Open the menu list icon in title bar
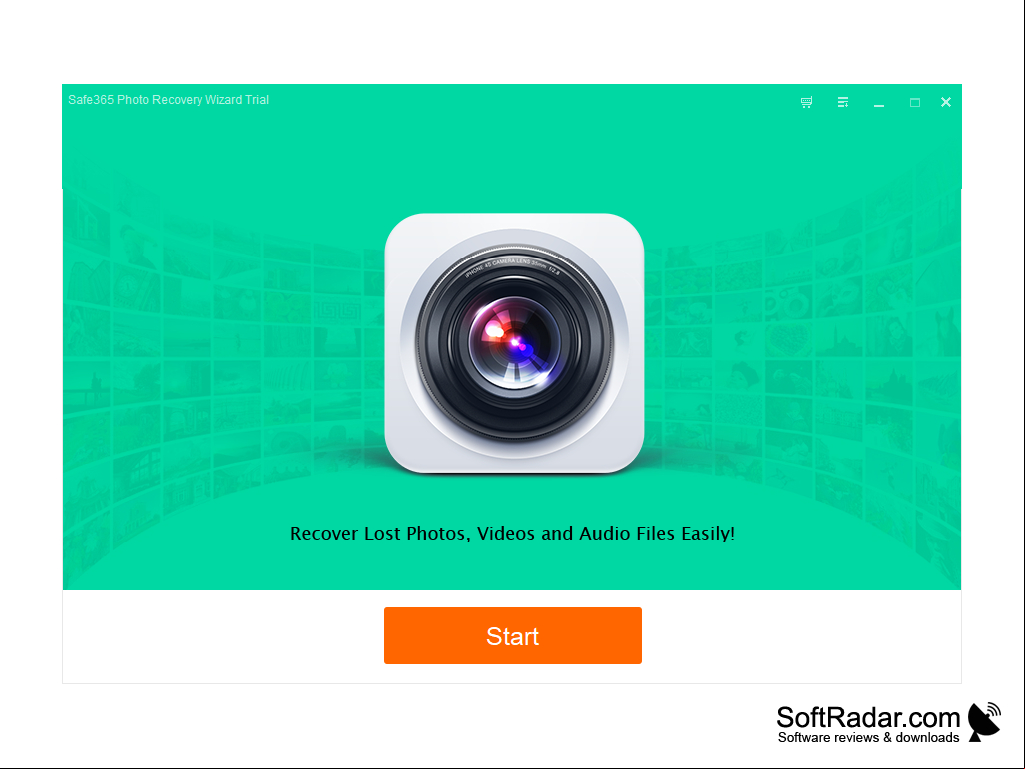This screenshot has width=1025, height=769. (843, 102)
